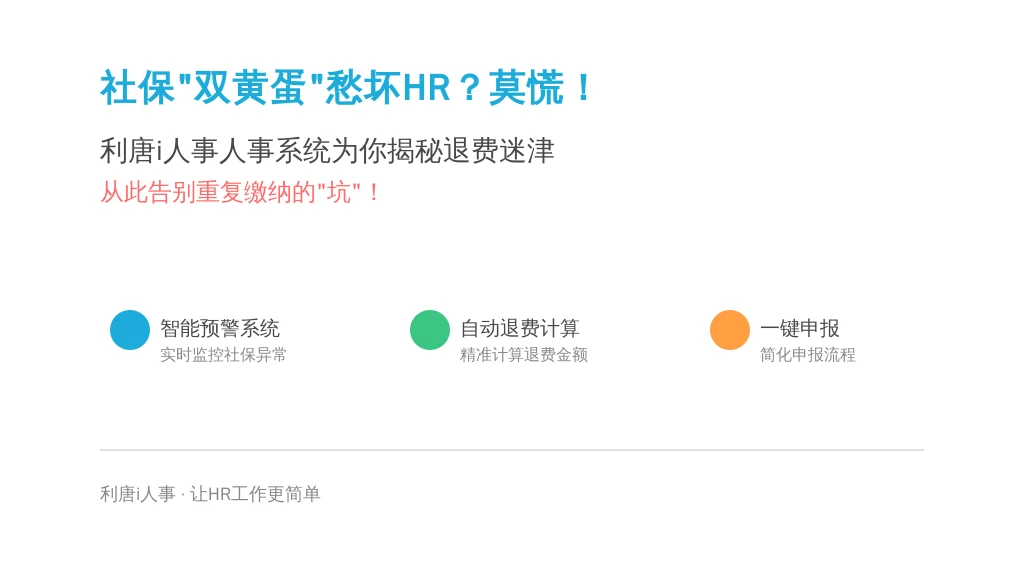1024x576 pixels.
Task: Click the footer text 利唐i人事
Action: tap(138, 494)
